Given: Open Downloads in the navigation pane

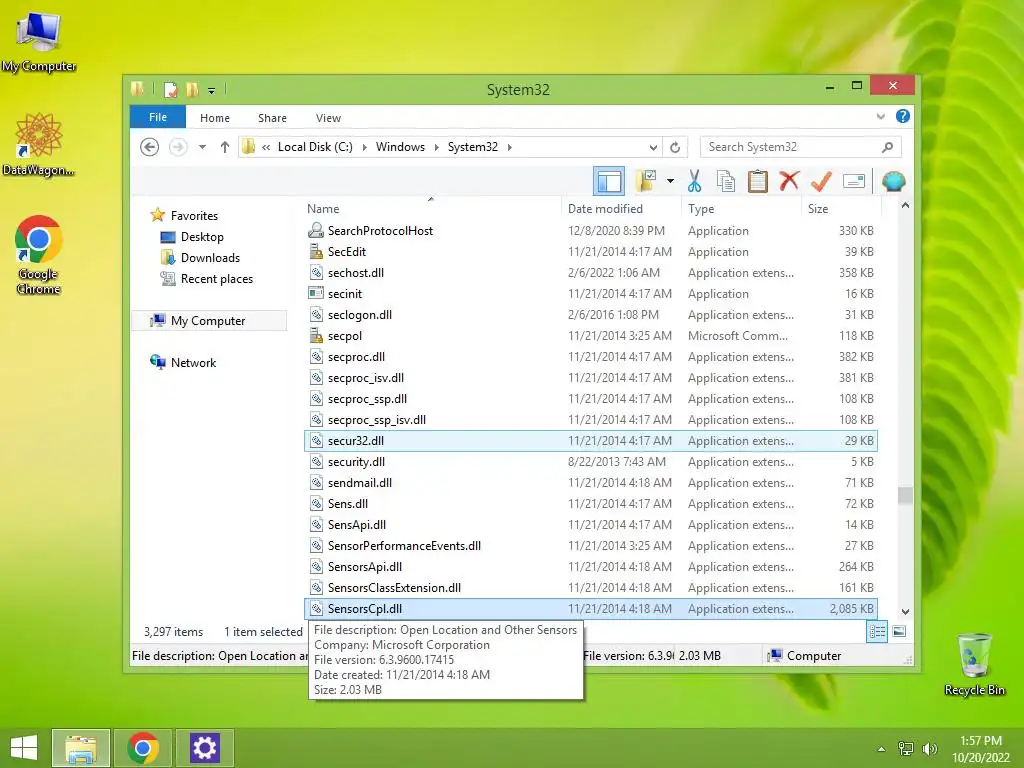Looking at the screenshot, I should [210, 257].
